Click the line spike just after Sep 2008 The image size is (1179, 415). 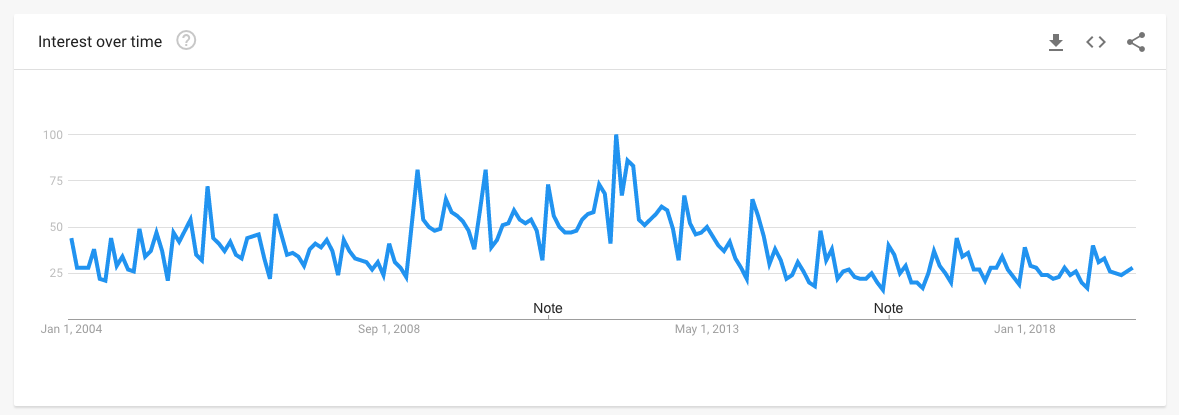pos(417,171)
